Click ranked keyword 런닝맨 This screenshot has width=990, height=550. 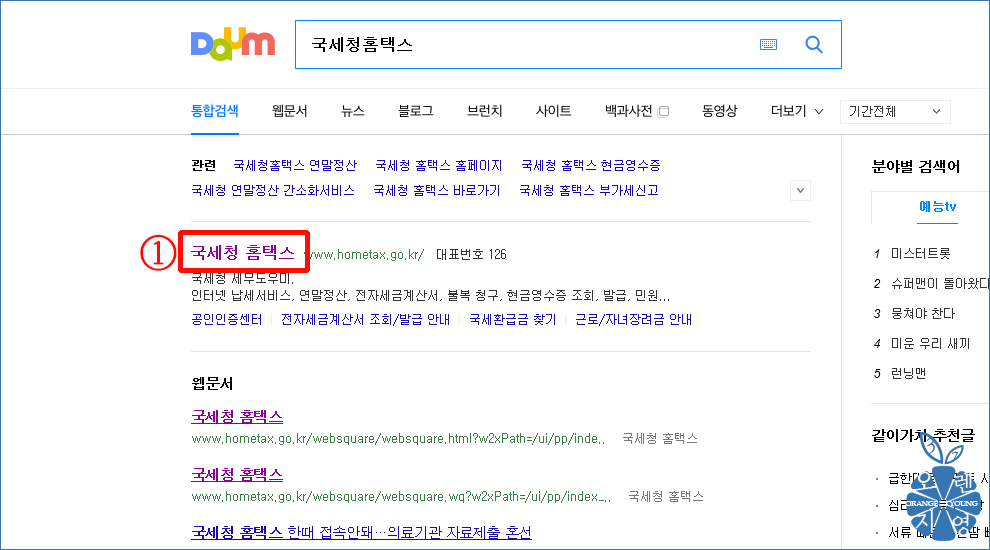[908, 373]
